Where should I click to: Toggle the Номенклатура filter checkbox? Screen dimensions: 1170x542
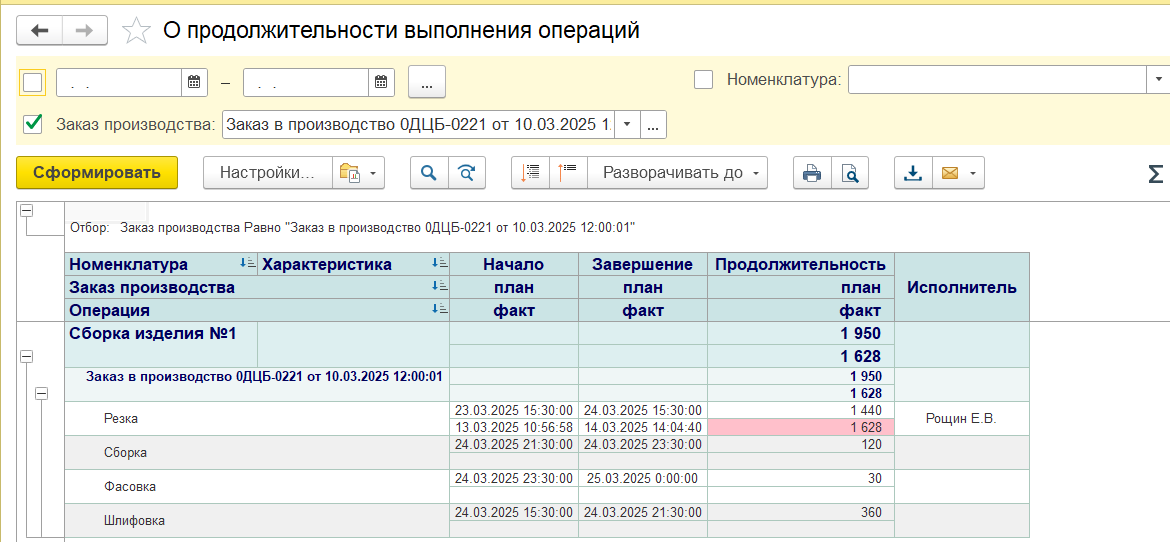[x=703, y=79]
